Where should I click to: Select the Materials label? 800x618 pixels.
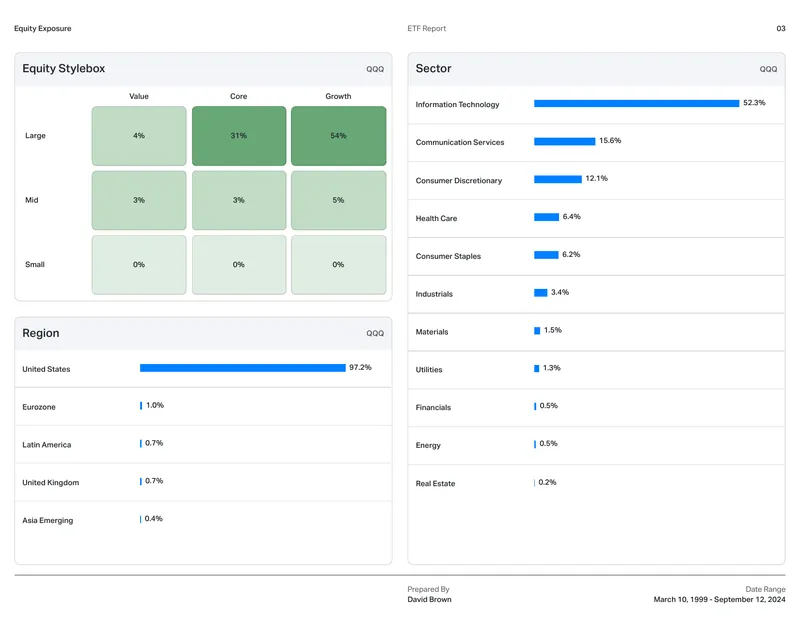click(x=432, y=332)
